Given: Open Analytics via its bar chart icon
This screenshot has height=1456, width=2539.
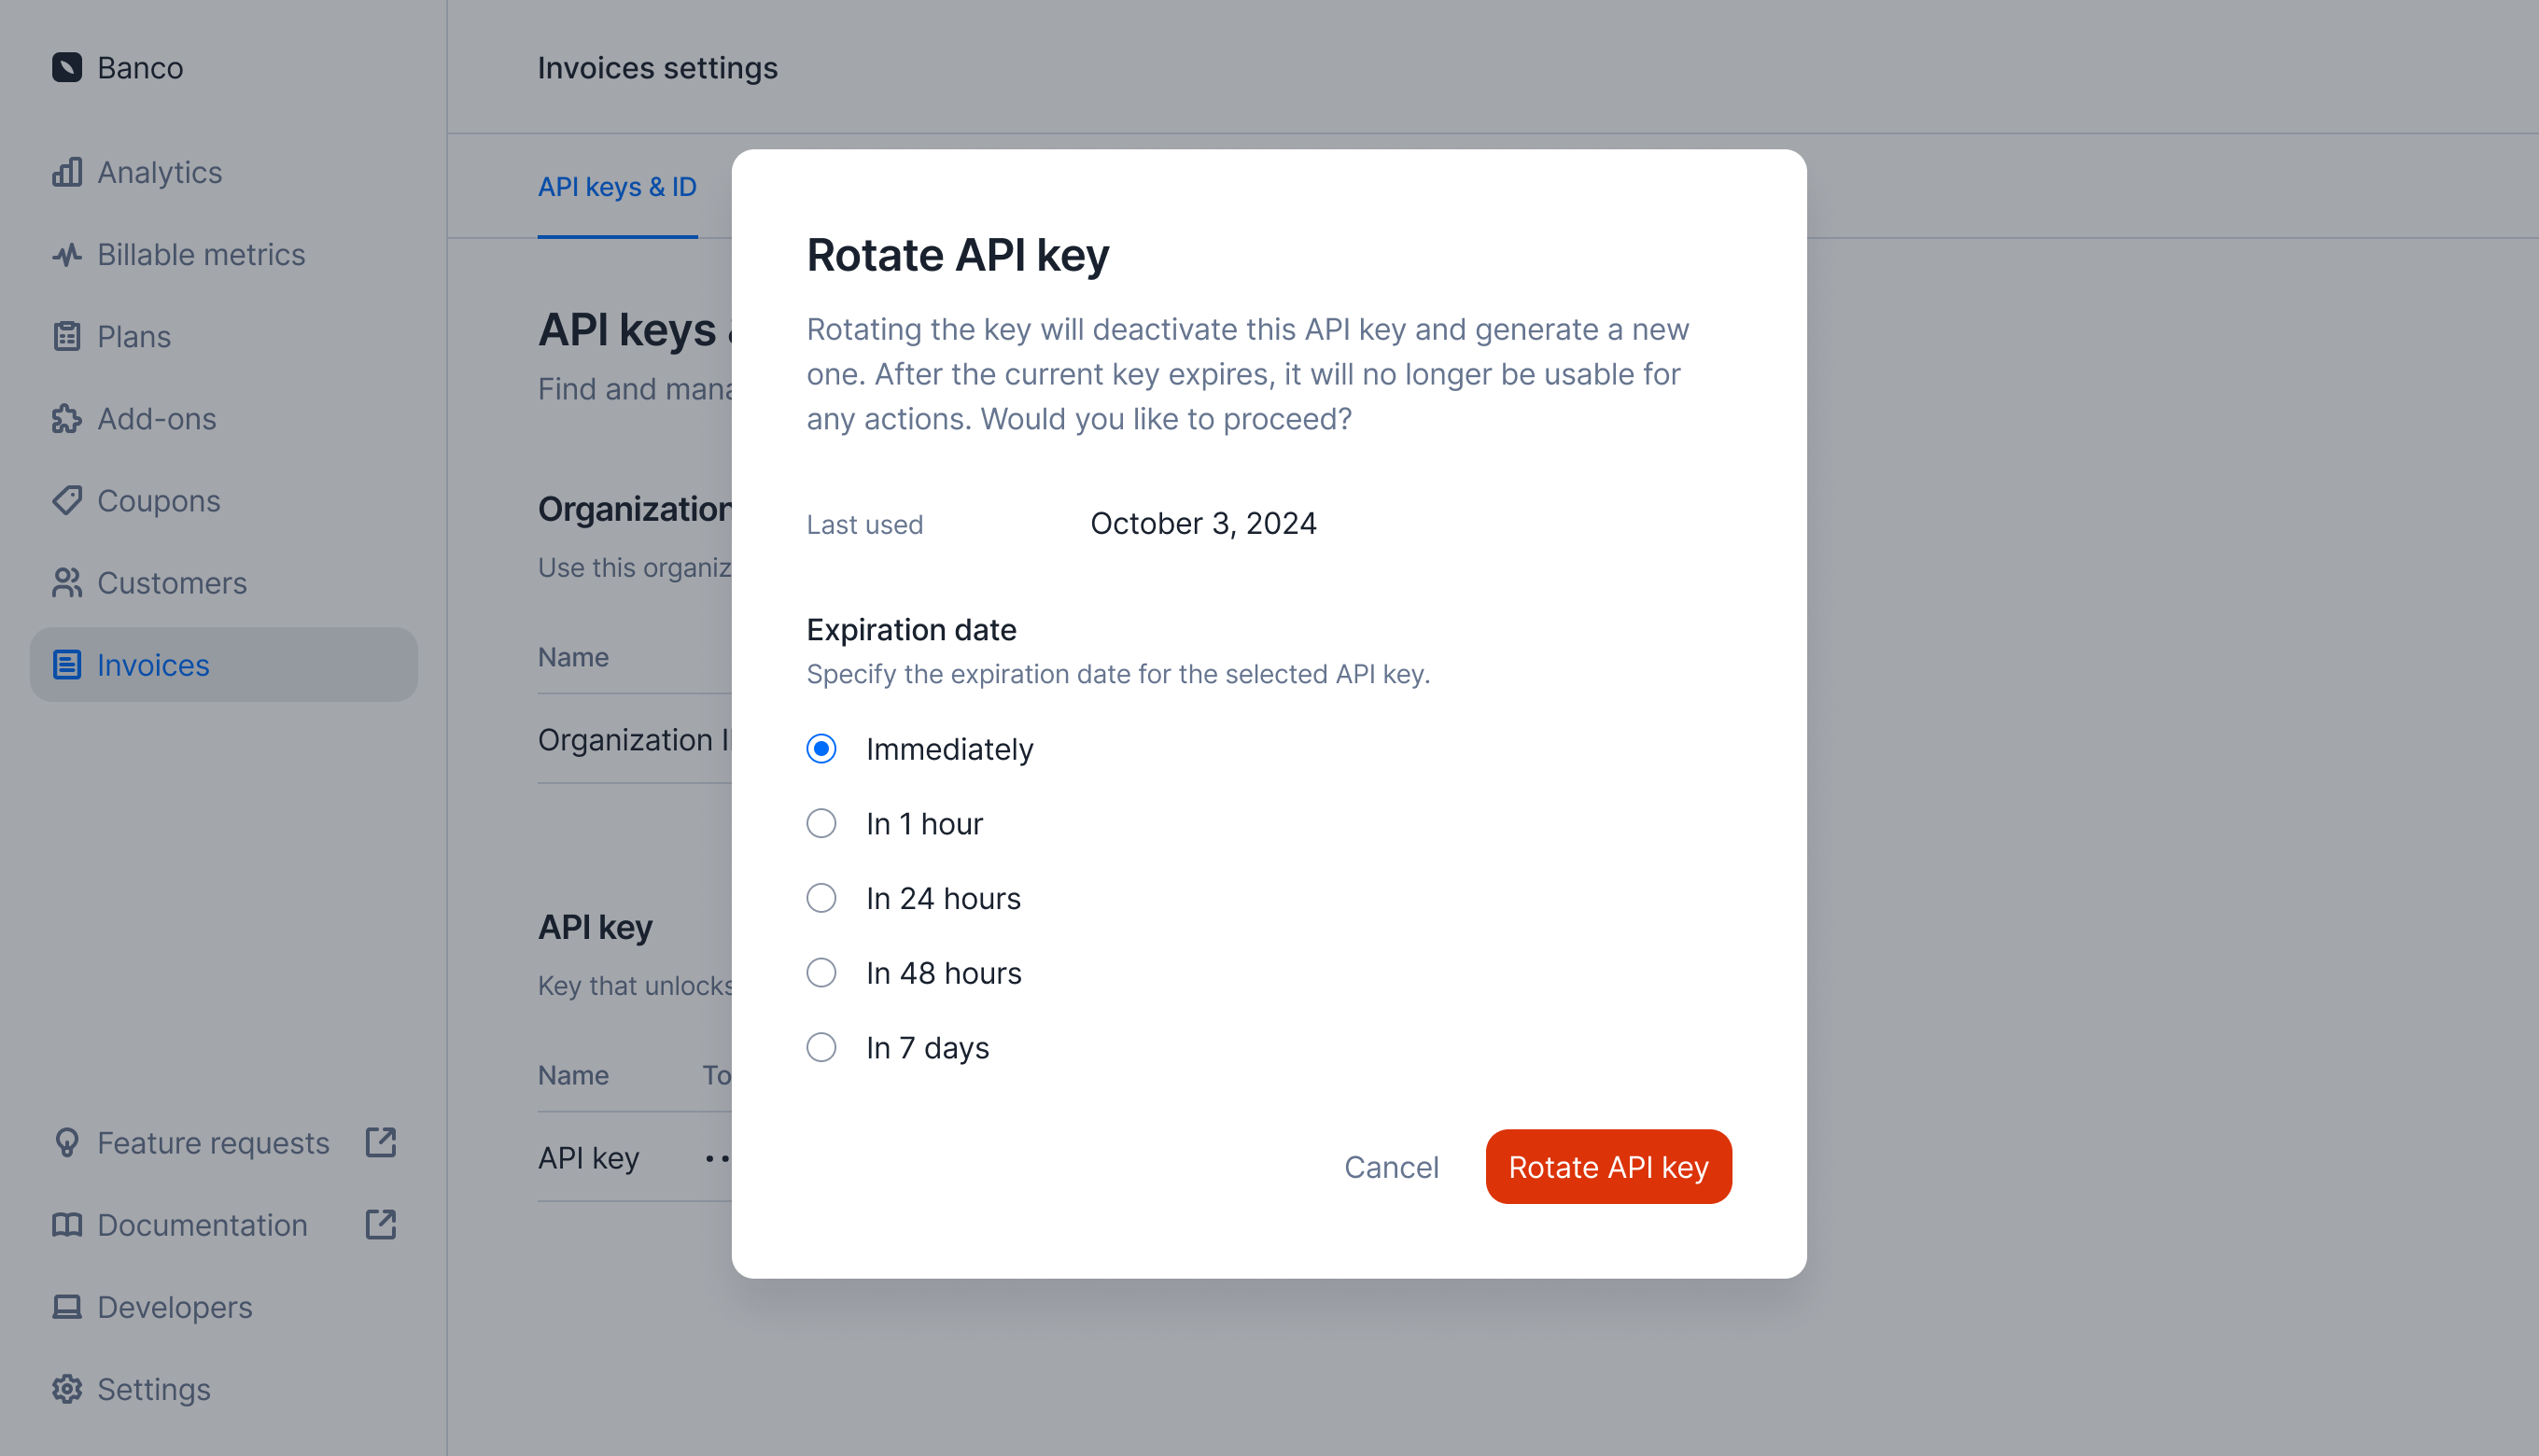Looking at the screenshot, I should pos(67,172).
